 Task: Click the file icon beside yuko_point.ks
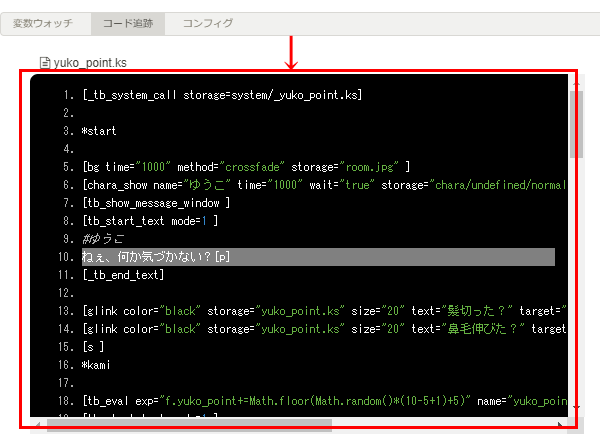click(45, 63)
